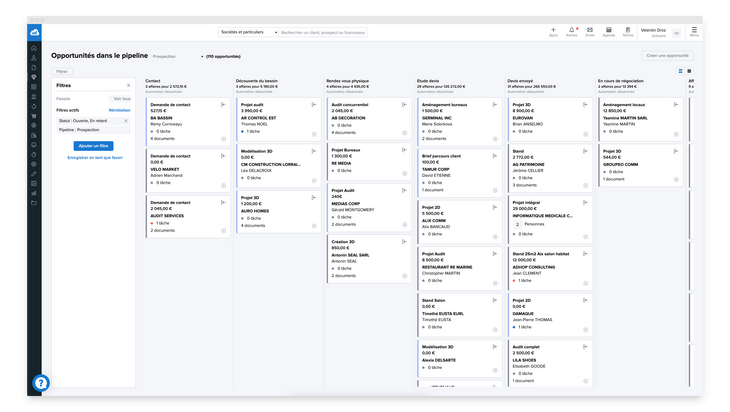730x412 pixels.
Task: Click the move arrow icon on VELO MARKET card
Action: 223,156
